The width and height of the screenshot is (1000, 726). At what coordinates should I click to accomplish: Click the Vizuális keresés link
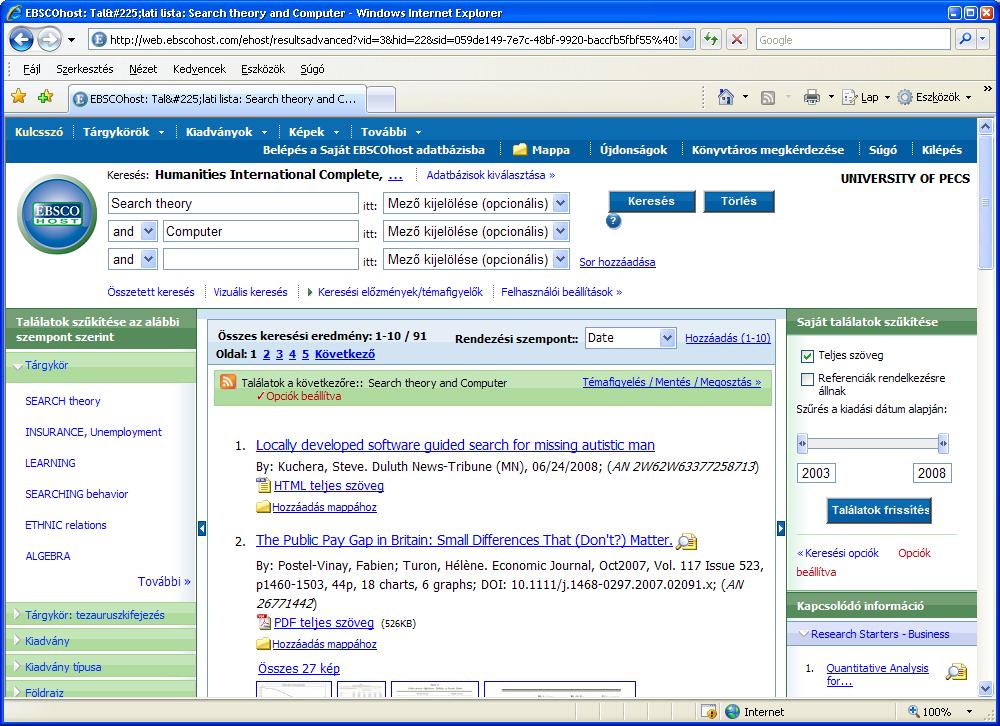(250, 292)
